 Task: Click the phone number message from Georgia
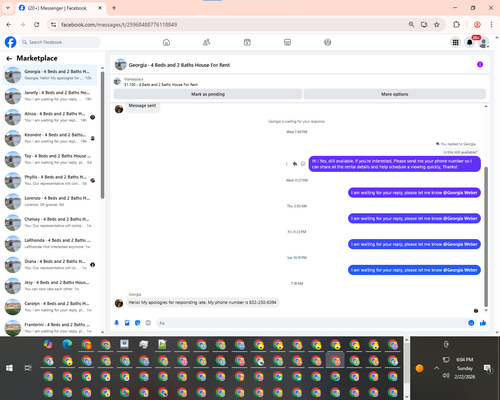point(202,302)
